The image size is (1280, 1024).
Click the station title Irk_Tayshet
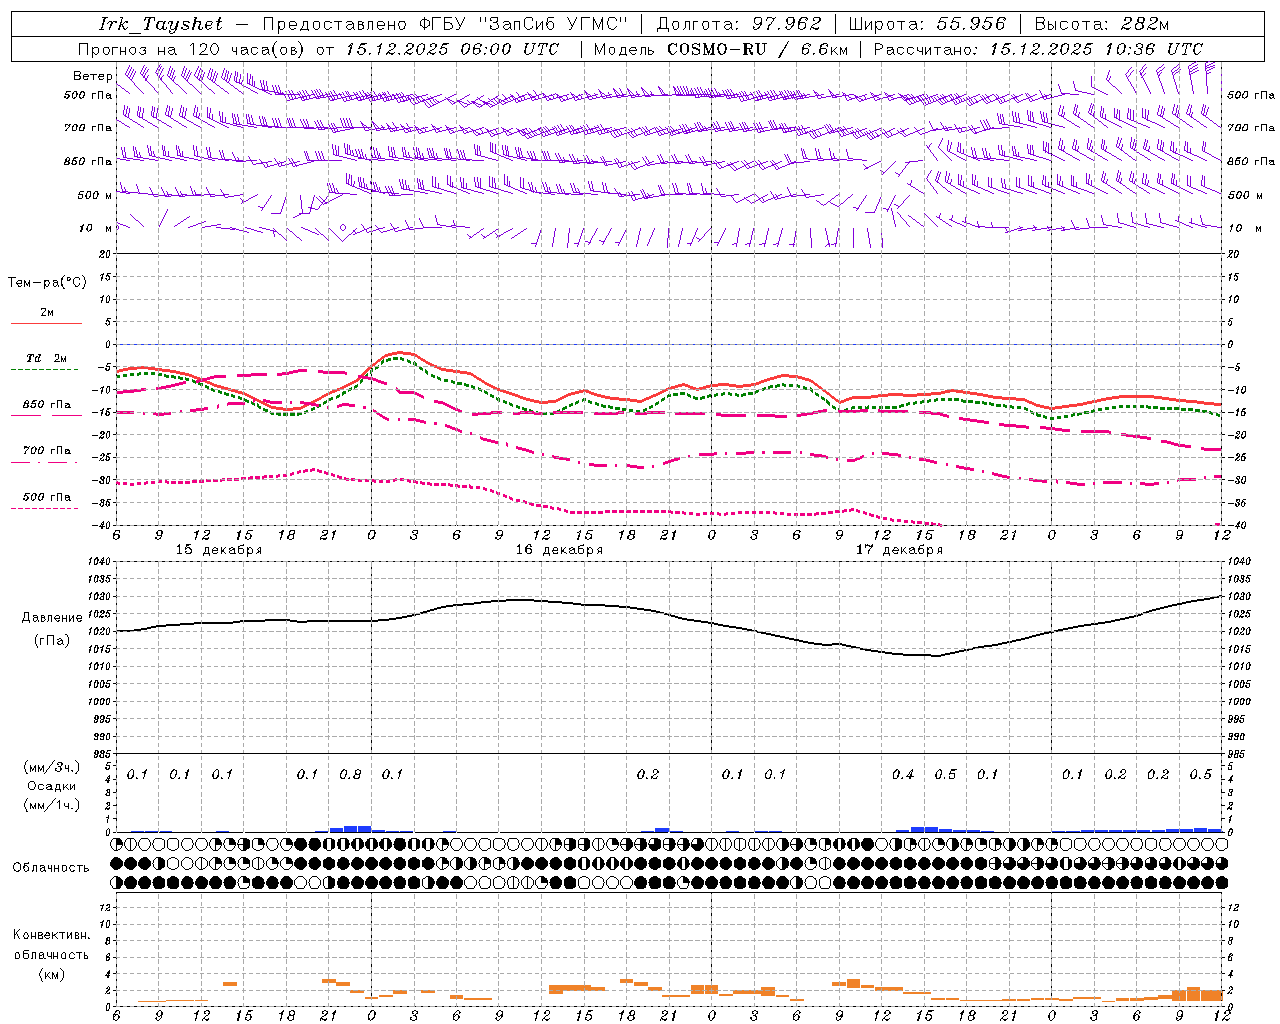[161, 24]
